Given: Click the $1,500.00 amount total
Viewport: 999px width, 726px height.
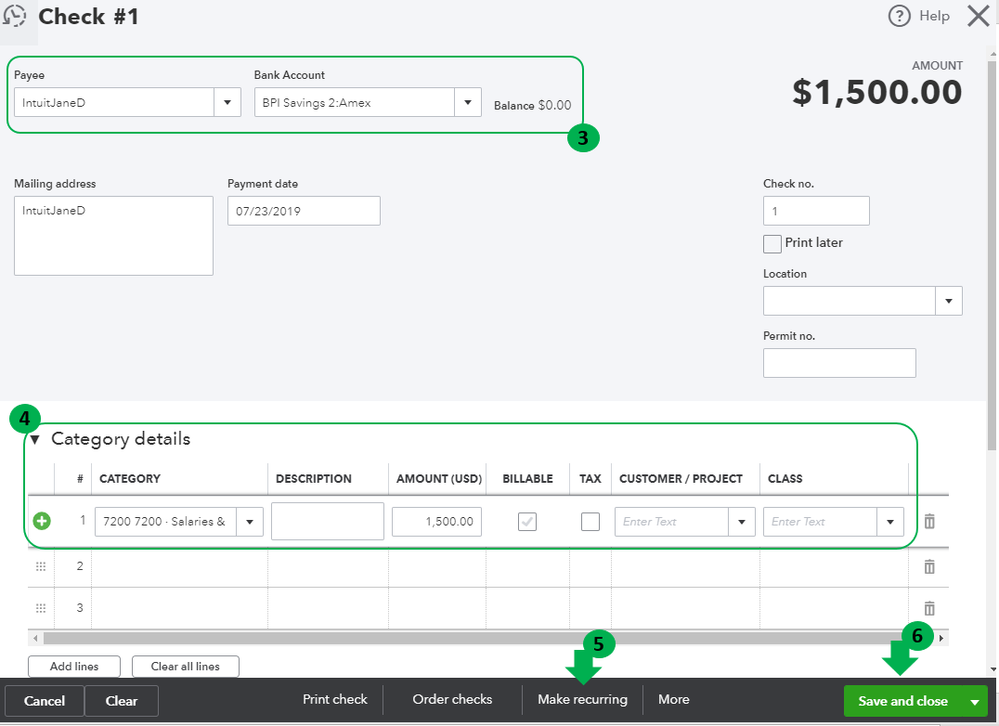Looking at the screenshot, I should [x=877, y=92].
